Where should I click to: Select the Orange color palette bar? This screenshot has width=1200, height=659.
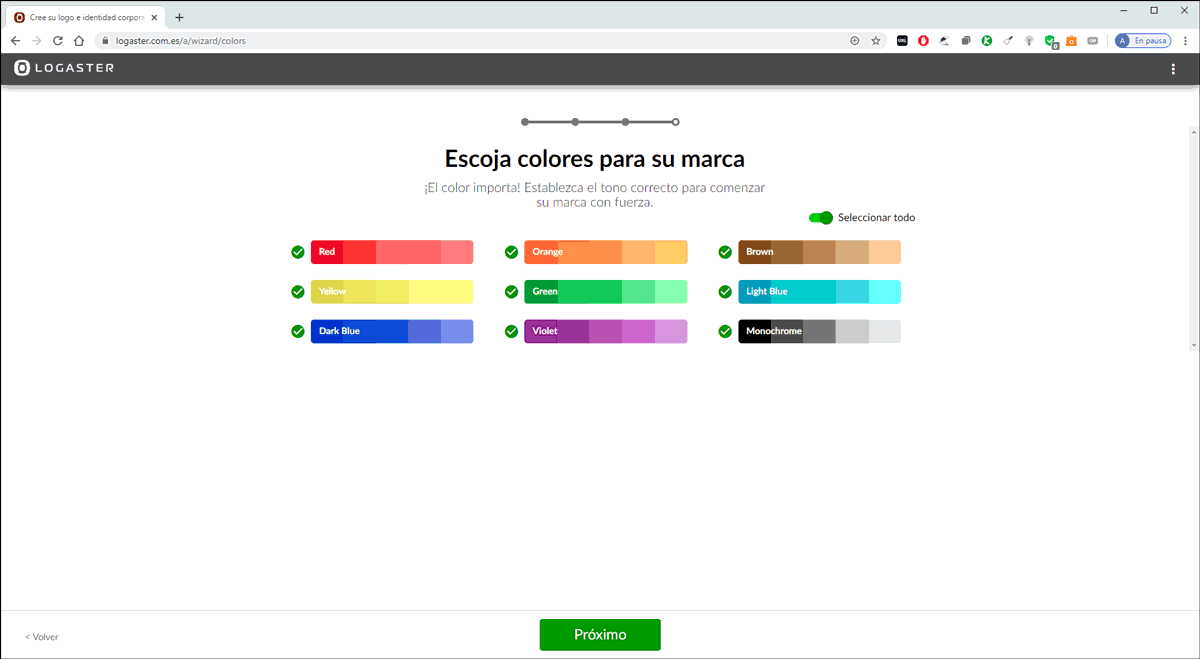pos(606,252)
